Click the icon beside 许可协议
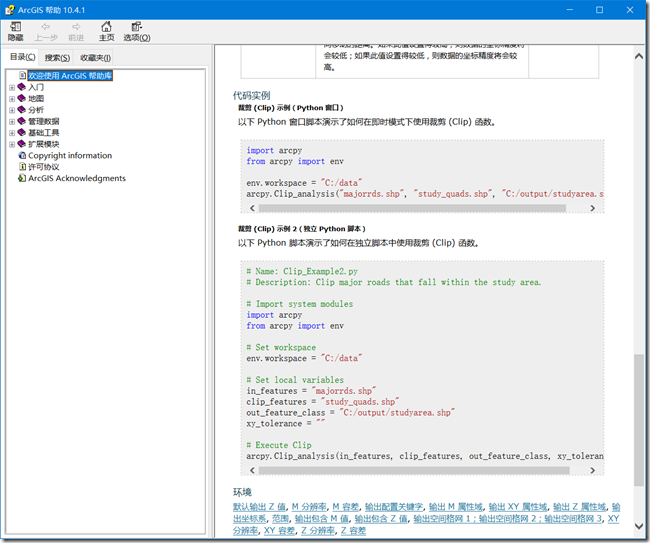This screenshot has height=543, width=650. [x=23, y=167]
